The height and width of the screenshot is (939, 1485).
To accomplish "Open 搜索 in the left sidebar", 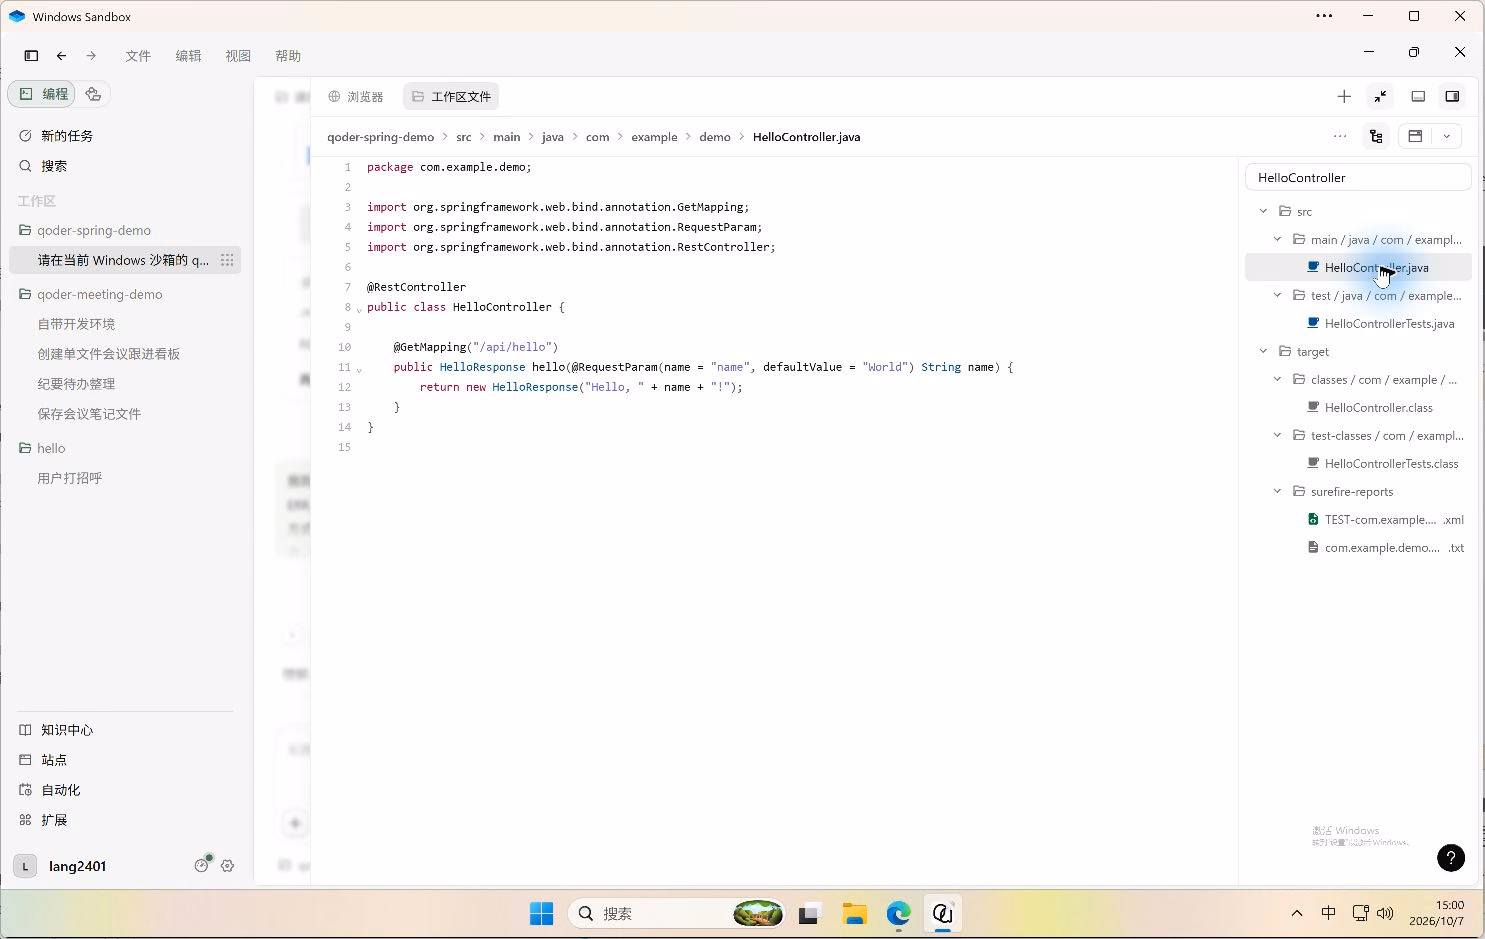I will [125, 166].
